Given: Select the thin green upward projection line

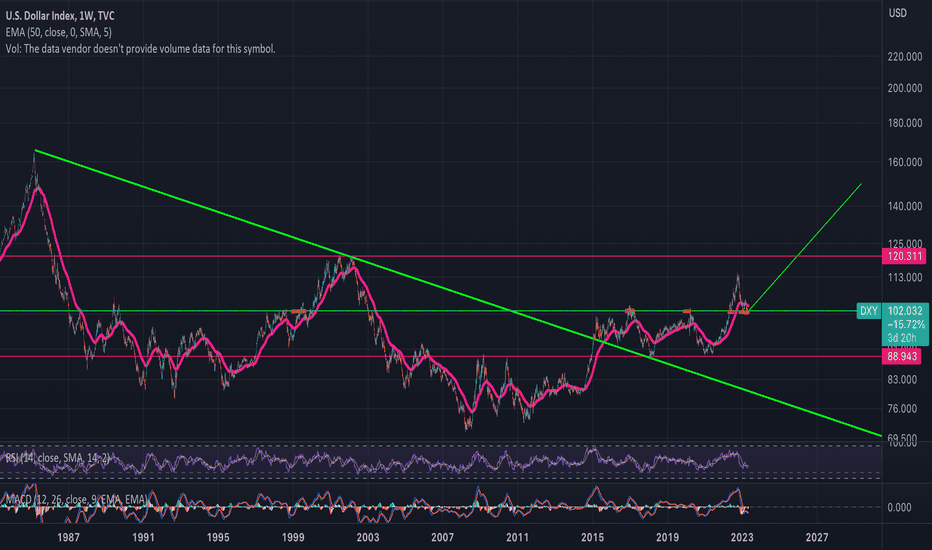Looking at the screenshot, I should [x=805, y=247].
